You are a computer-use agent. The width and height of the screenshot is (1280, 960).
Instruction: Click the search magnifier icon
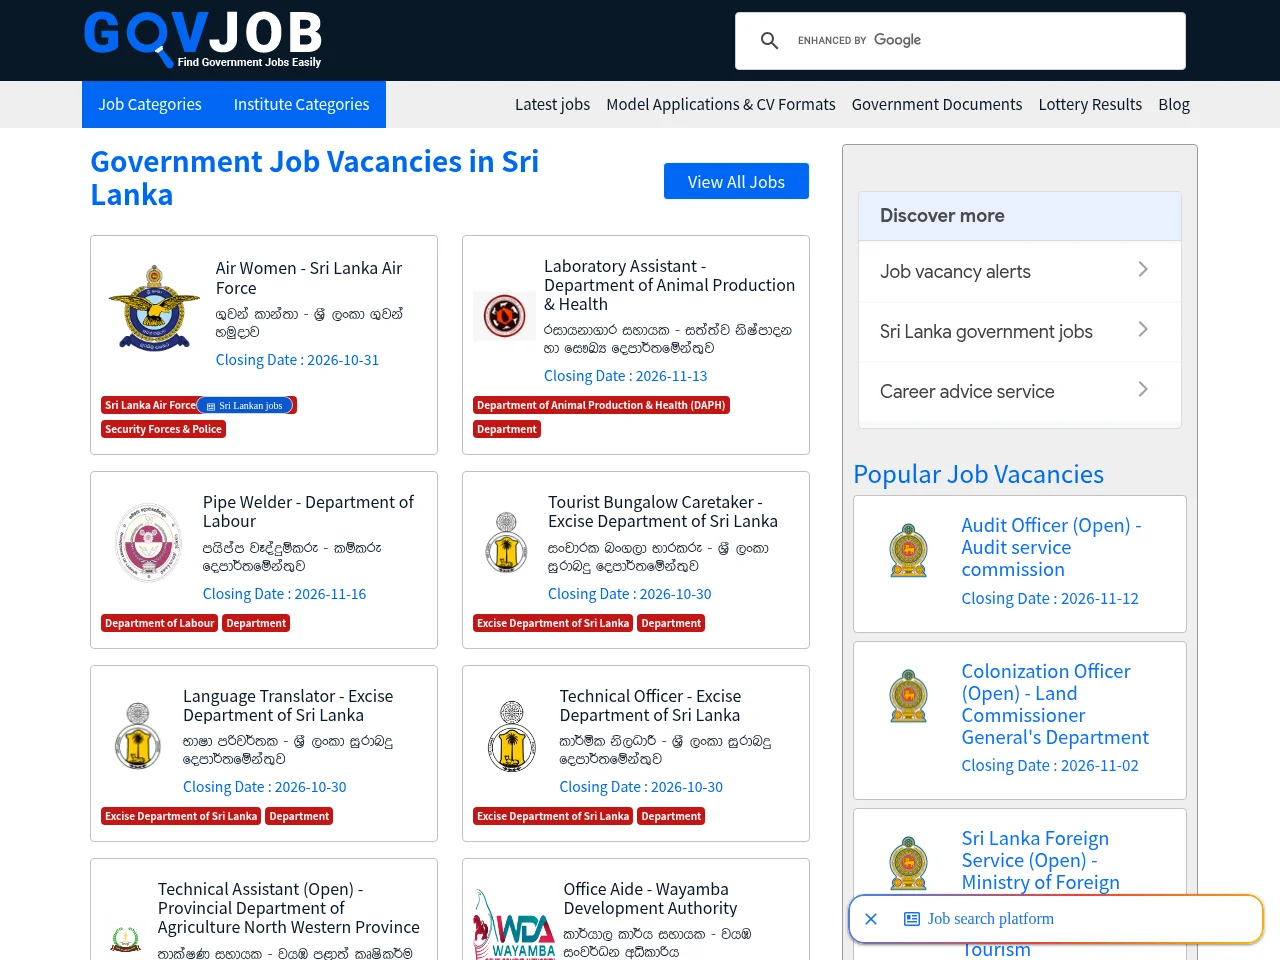pos(769,41)
